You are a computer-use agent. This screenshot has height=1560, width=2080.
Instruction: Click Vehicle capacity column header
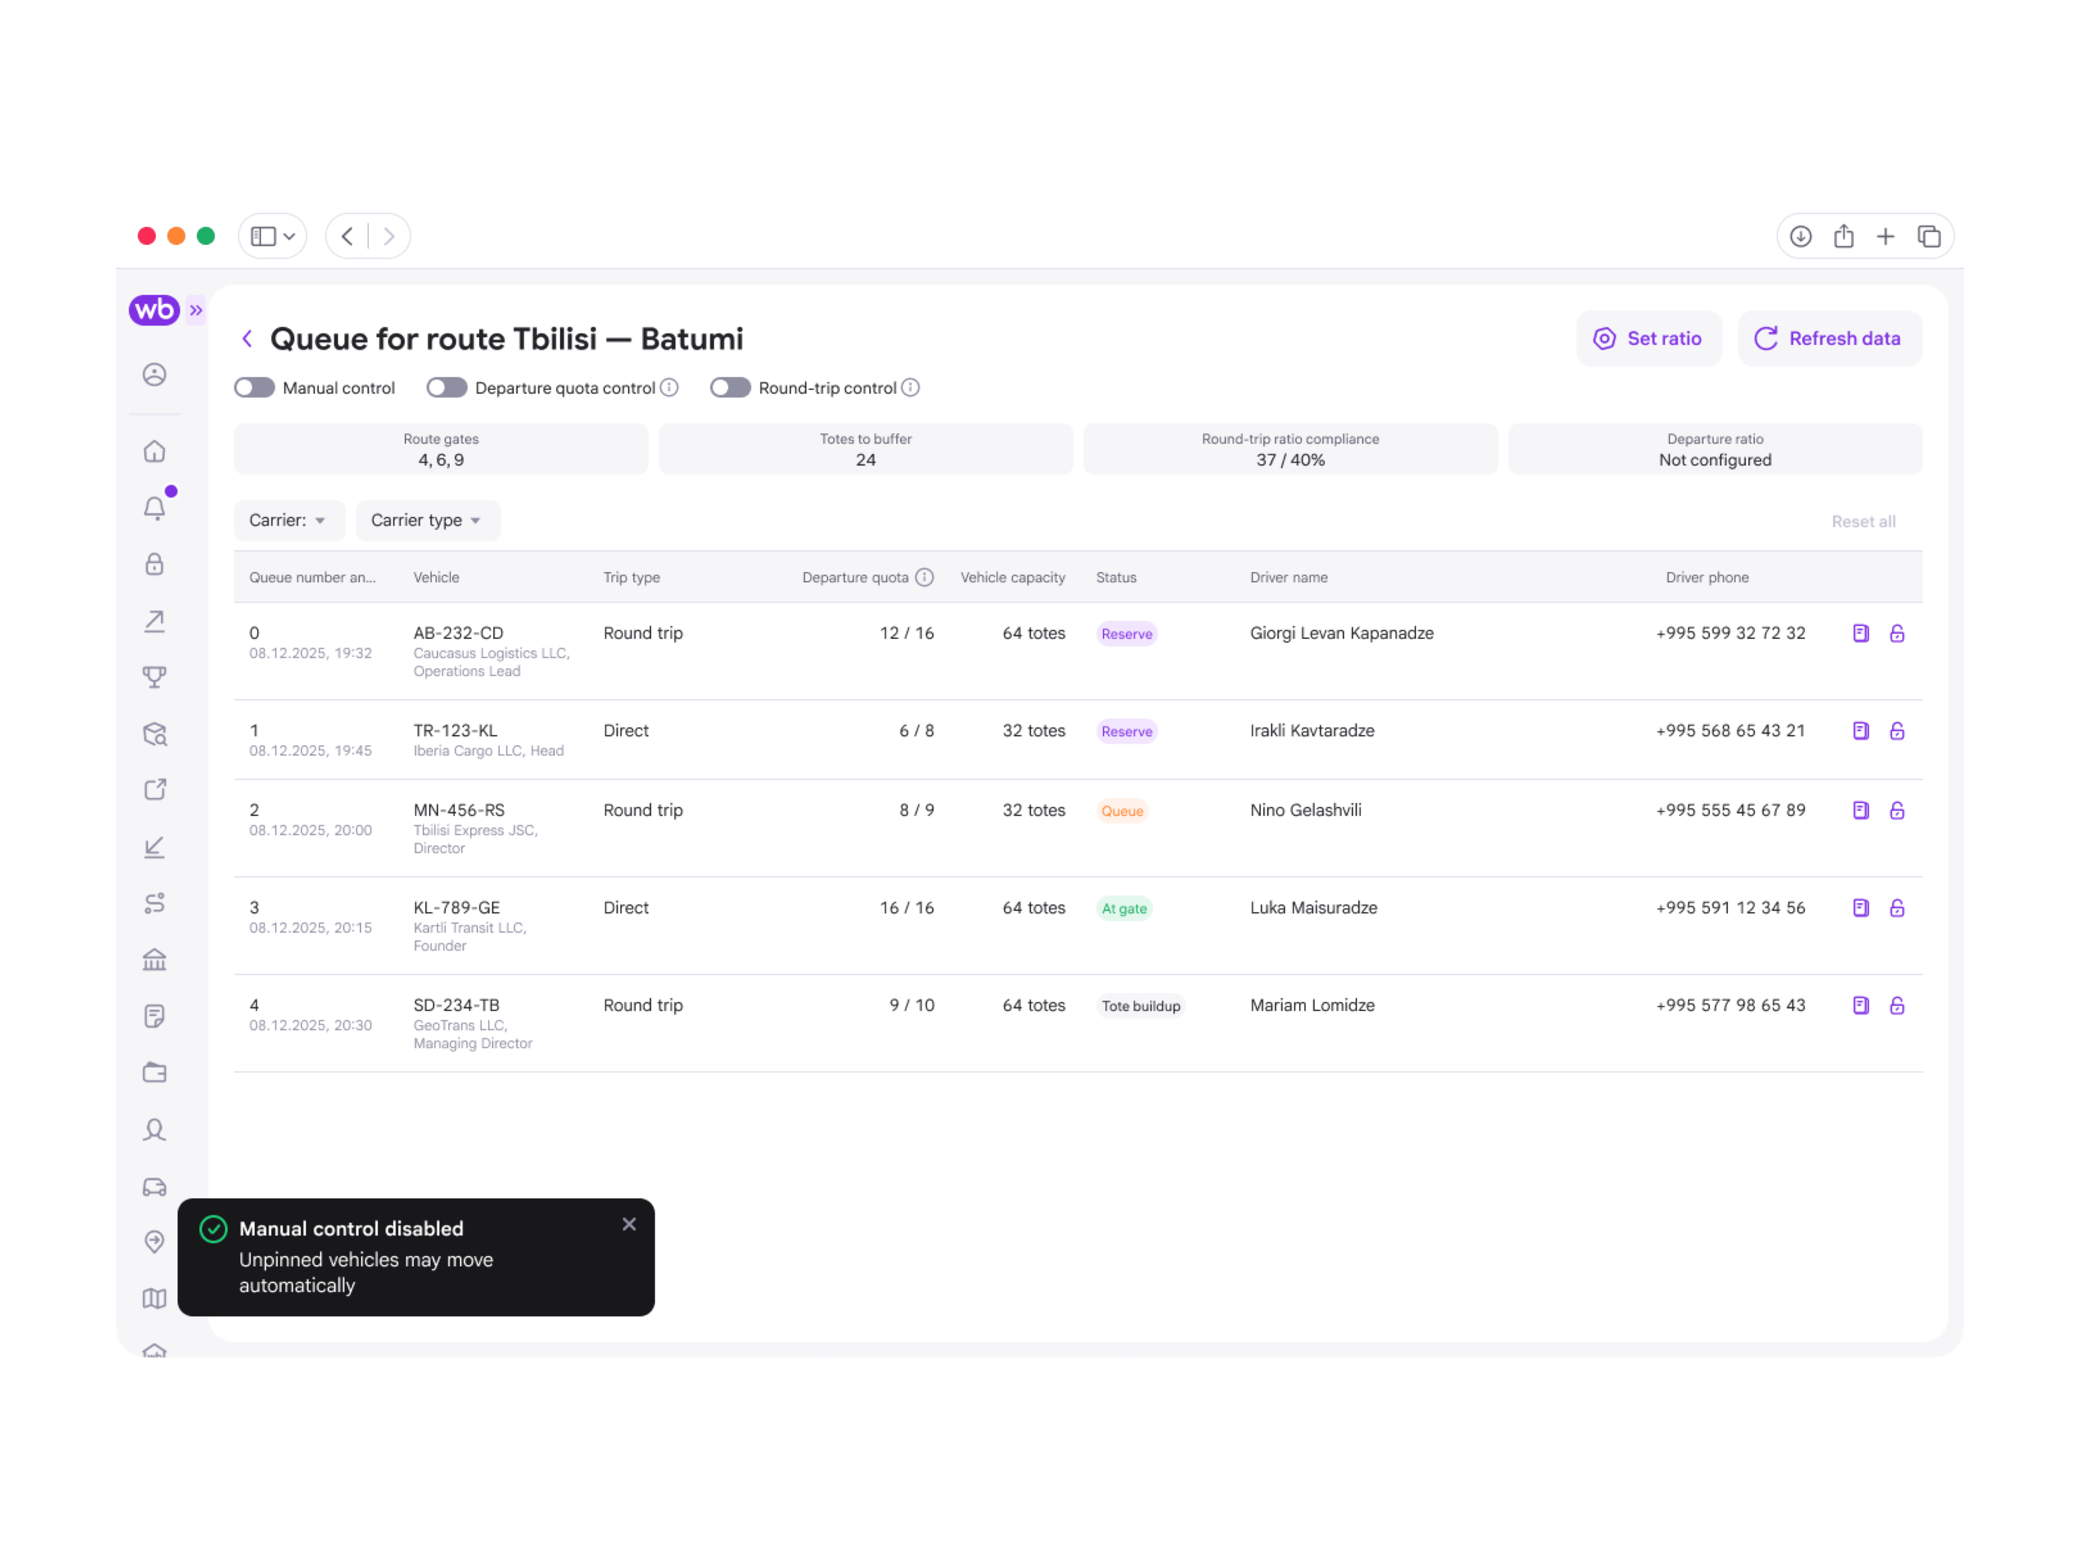(1012, 577)
